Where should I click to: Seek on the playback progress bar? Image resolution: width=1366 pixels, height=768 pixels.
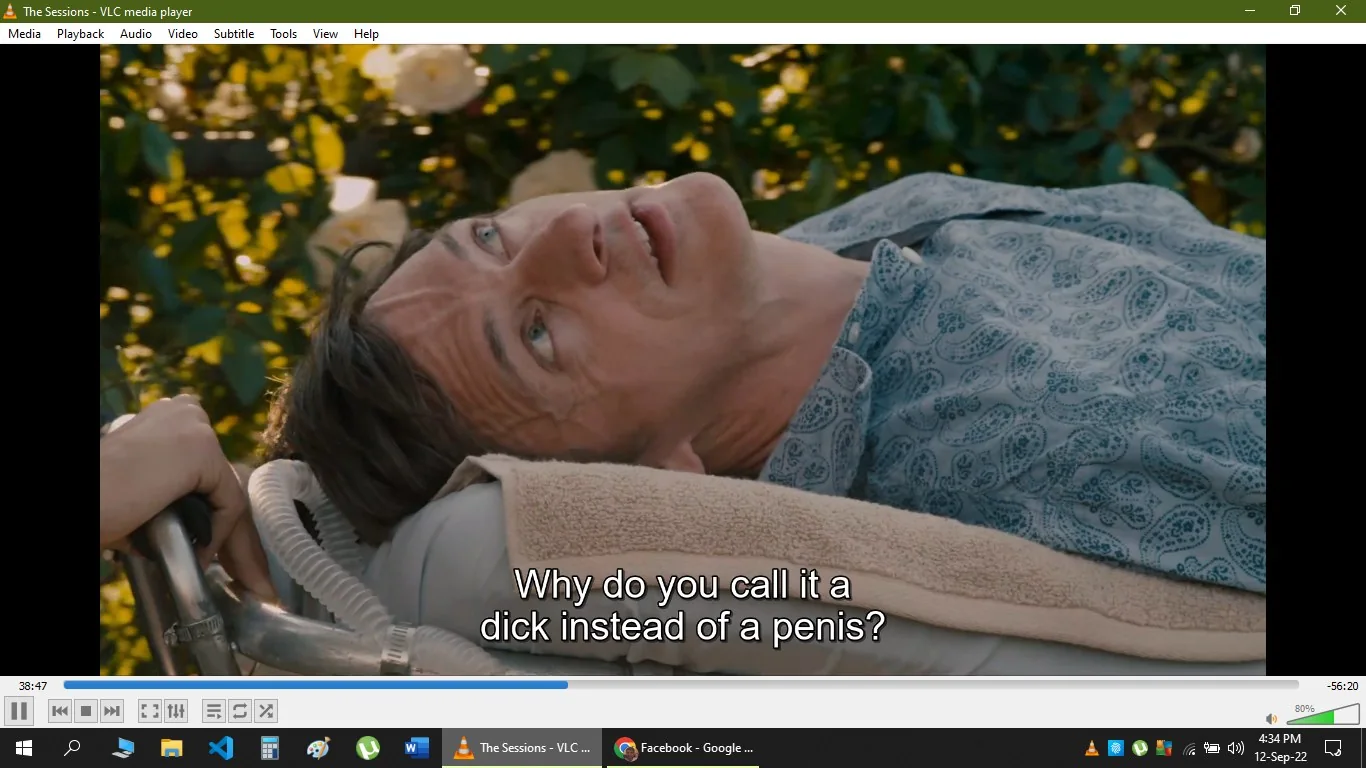click(x=681, y=685)
